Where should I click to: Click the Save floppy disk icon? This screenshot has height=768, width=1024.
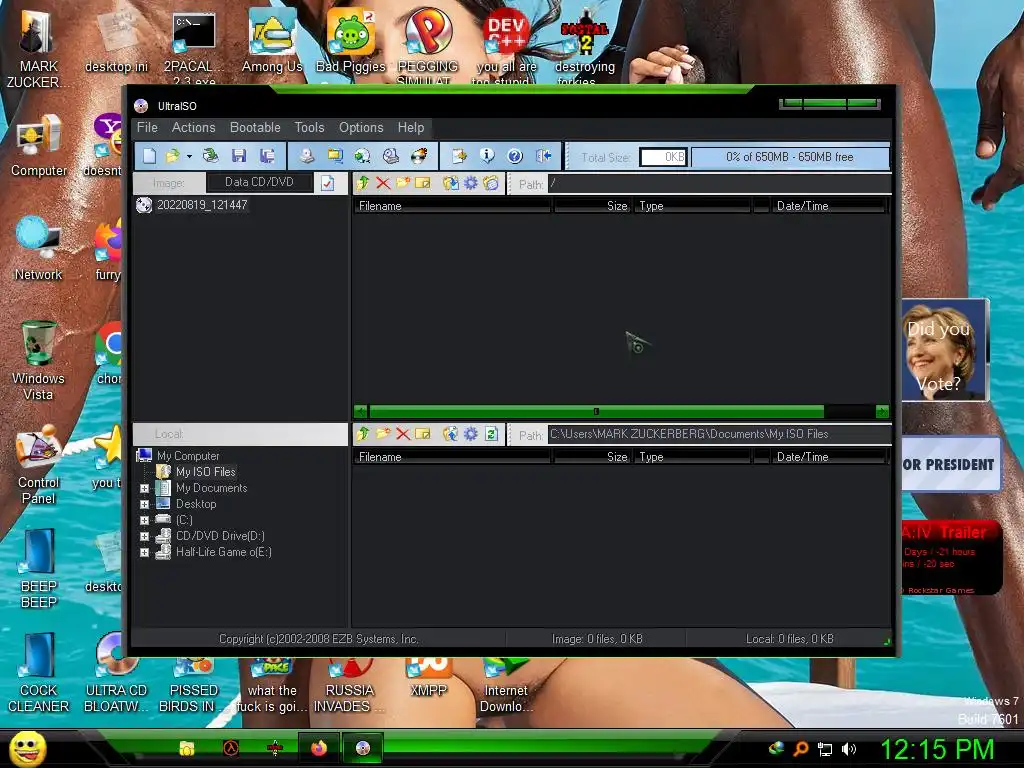[x=239, y=155]
